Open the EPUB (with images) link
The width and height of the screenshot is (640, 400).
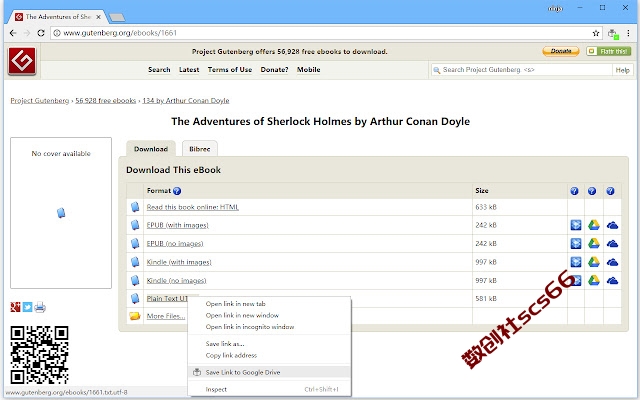coord(178,225)
